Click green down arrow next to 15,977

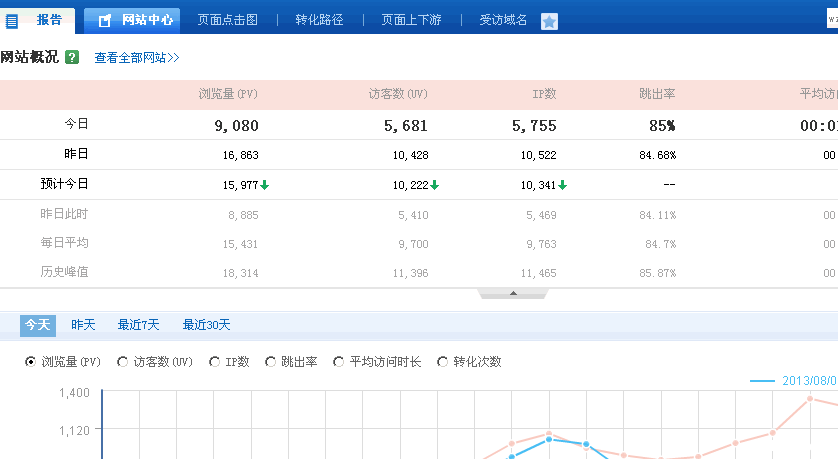click(x=265, y=185)
